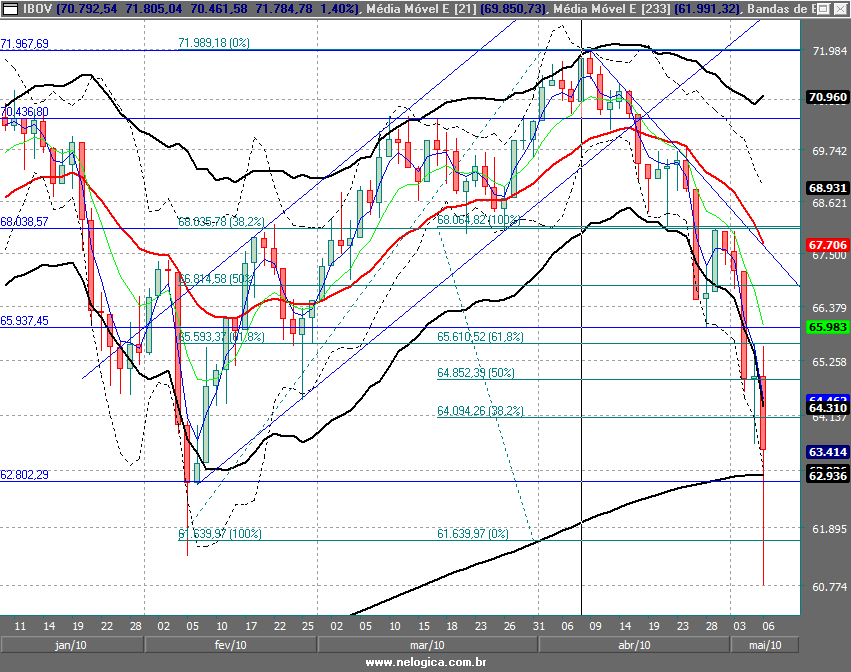Screen dimensions: 851x672
Task: Click the 60.774 price axis value
Action: tap(829, 587)
